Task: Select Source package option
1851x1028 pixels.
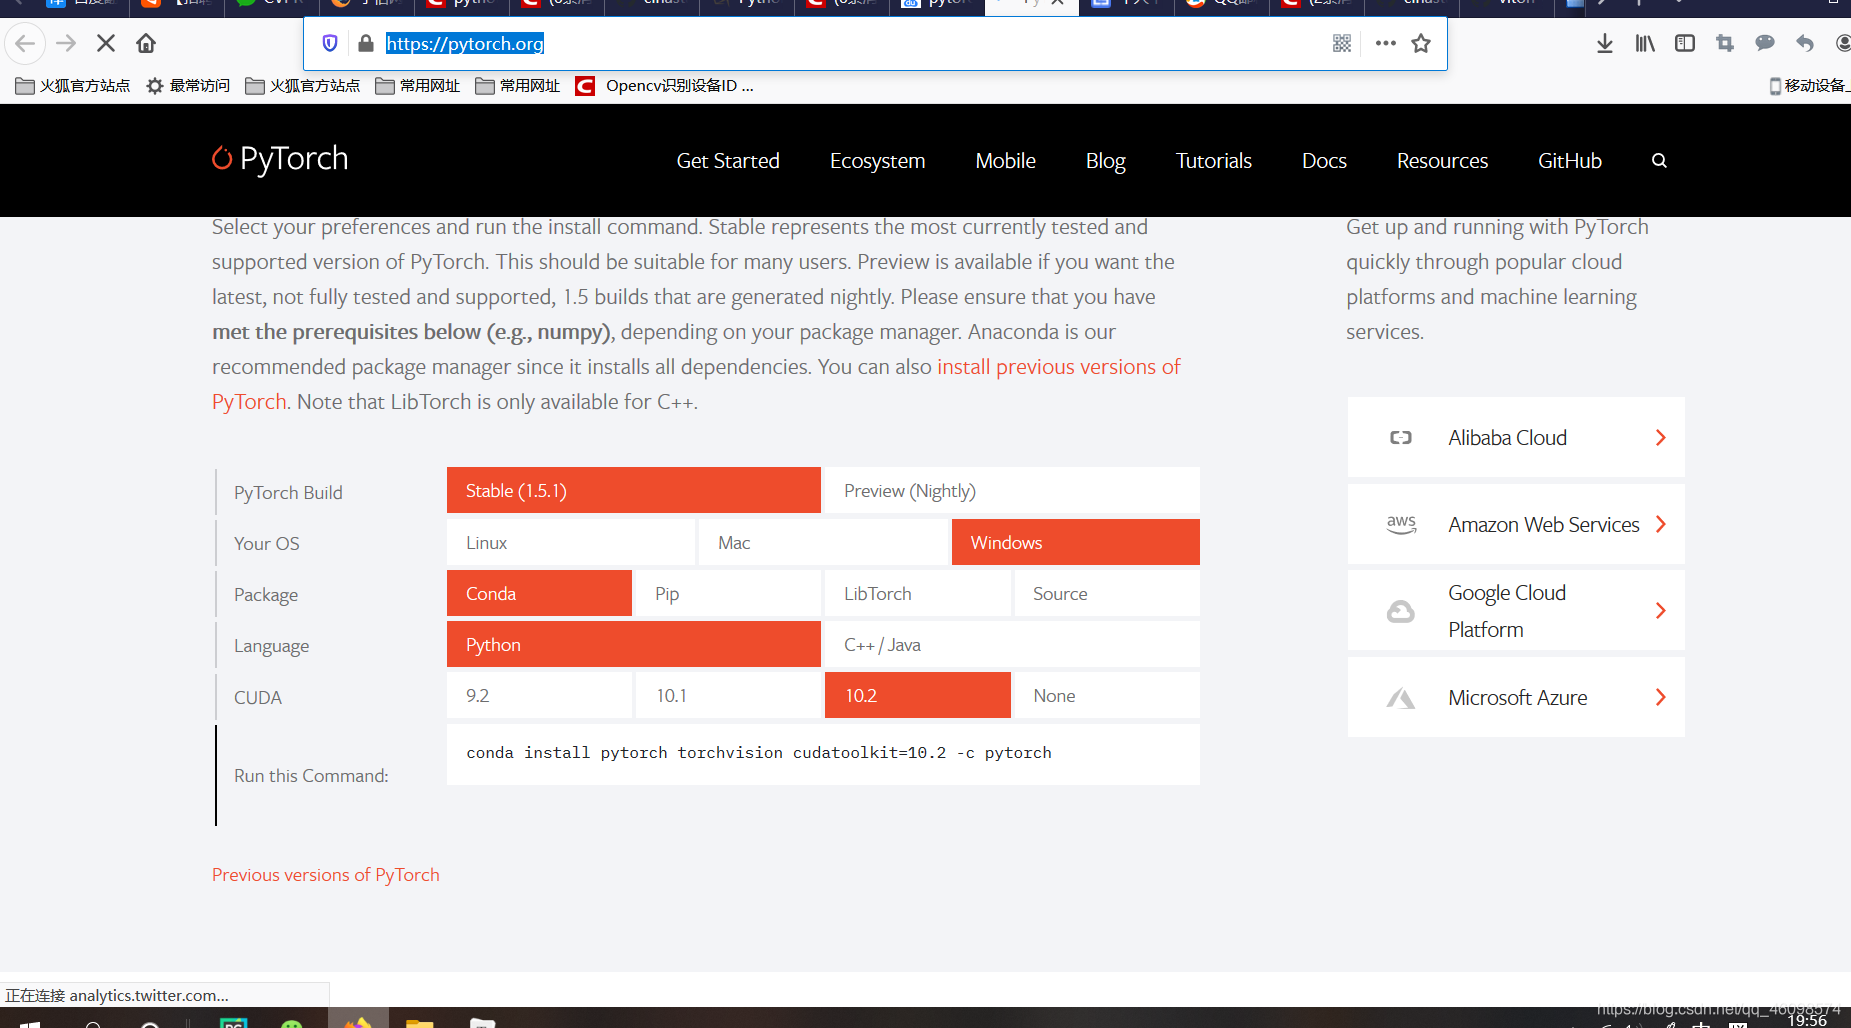Action: pyautogui.click(x=1107, y=594)
